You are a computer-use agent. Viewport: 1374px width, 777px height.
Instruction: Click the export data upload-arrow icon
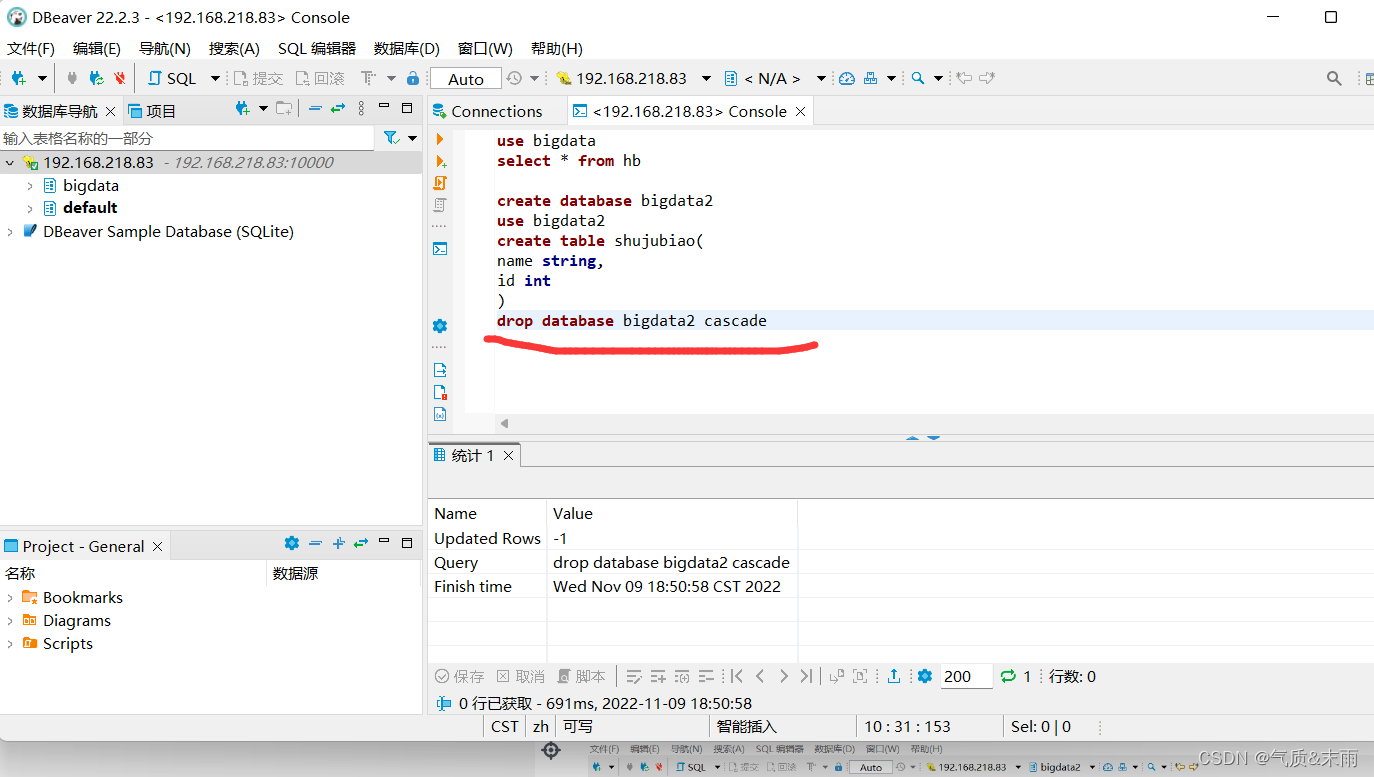[894, 676]
